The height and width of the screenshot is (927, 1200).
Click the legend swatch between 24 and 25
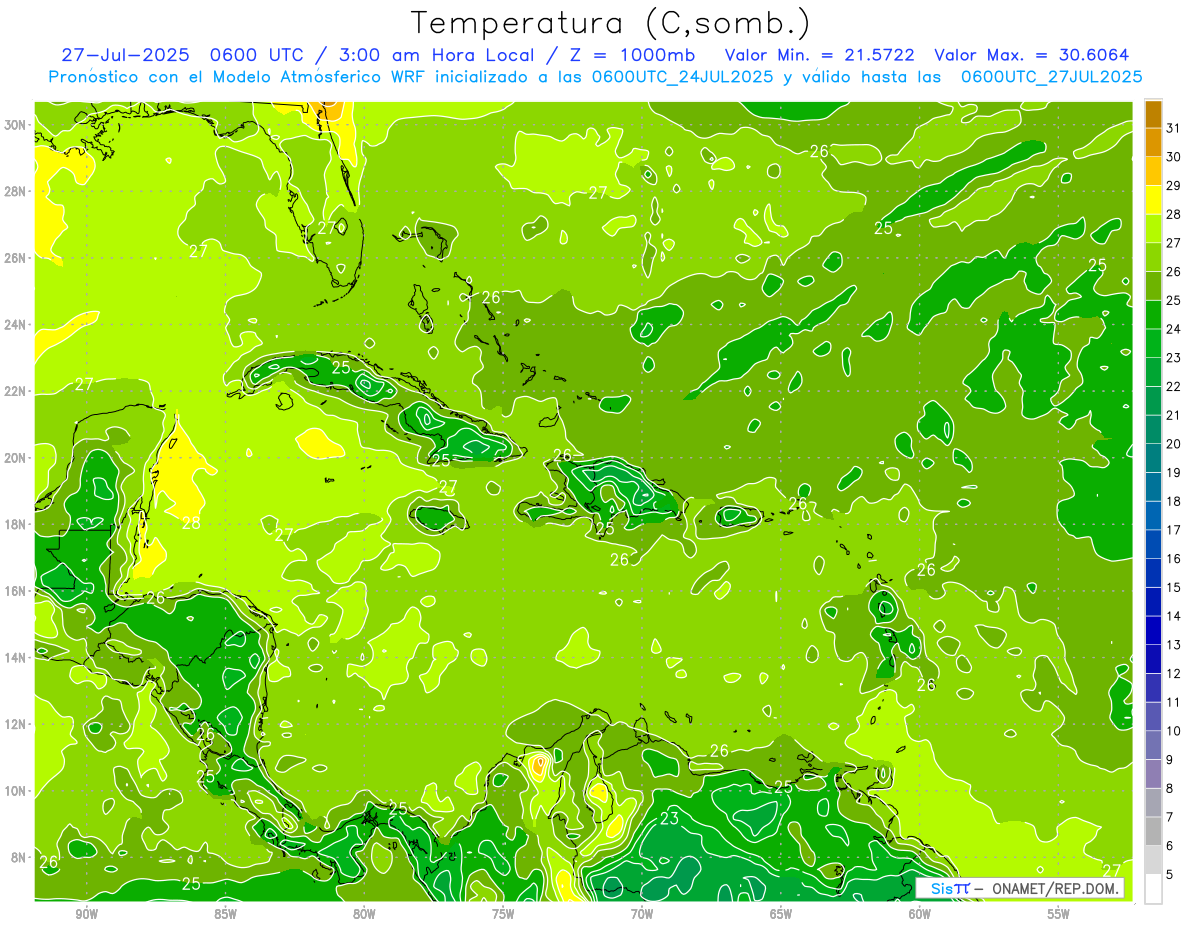(1153, 314)
